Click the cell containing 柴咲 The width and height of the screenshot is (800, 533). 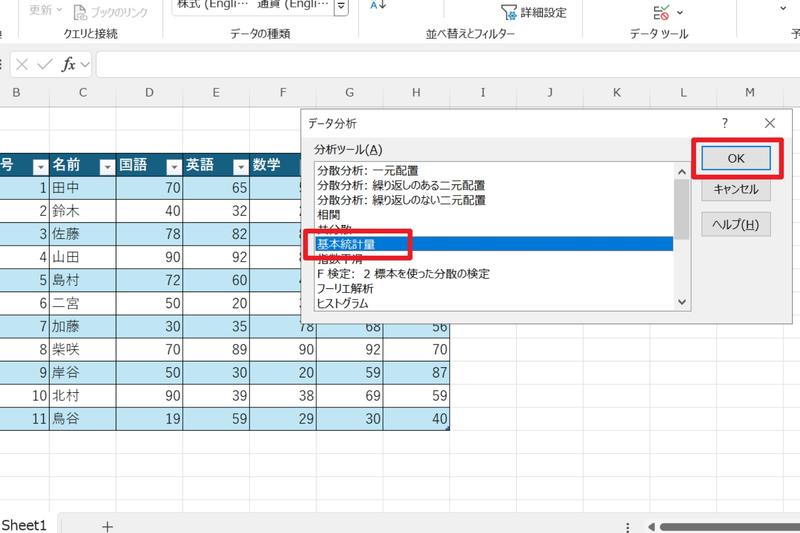(x=83, y=349)
